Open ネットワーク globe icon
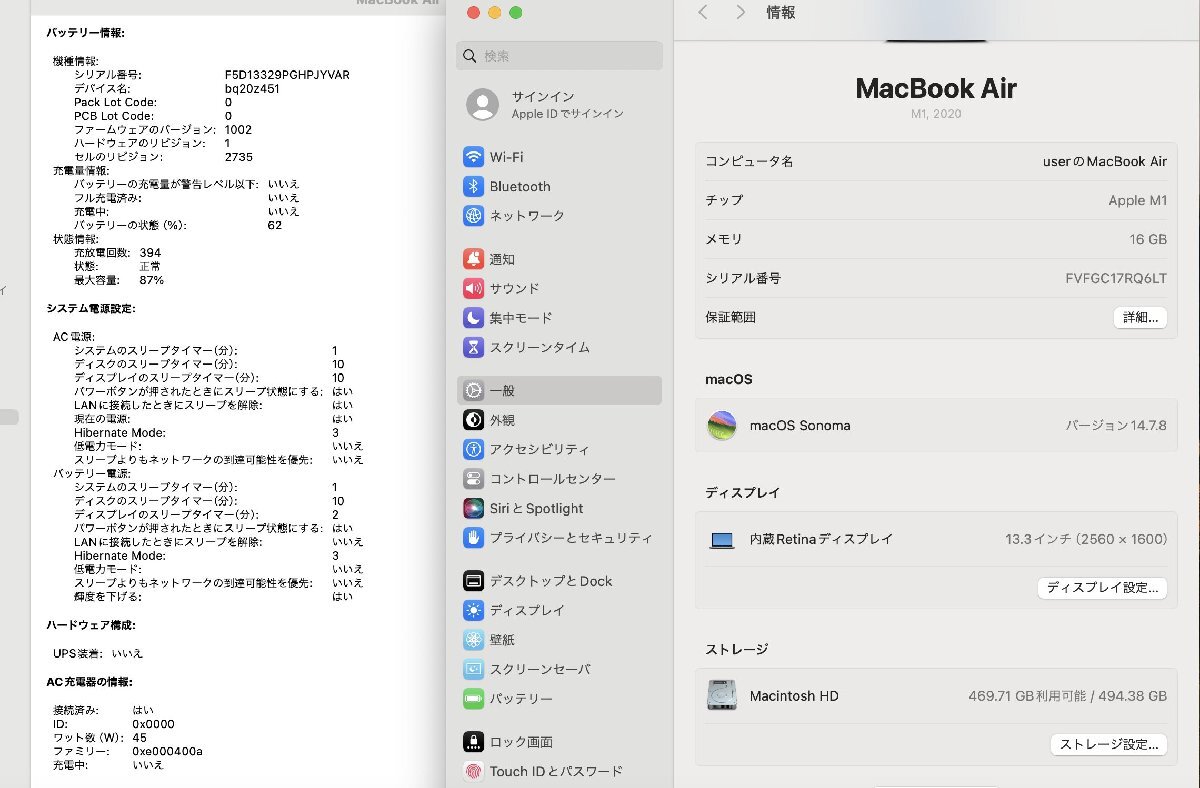This screenshot has width=1200, height=788. click(473, 216)
